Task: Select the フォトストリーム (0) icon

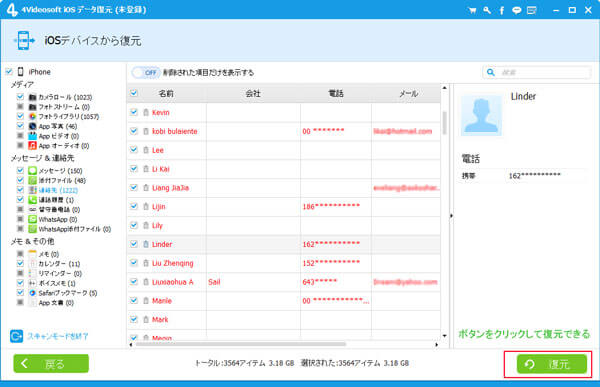Action: (x=33, y=107)
